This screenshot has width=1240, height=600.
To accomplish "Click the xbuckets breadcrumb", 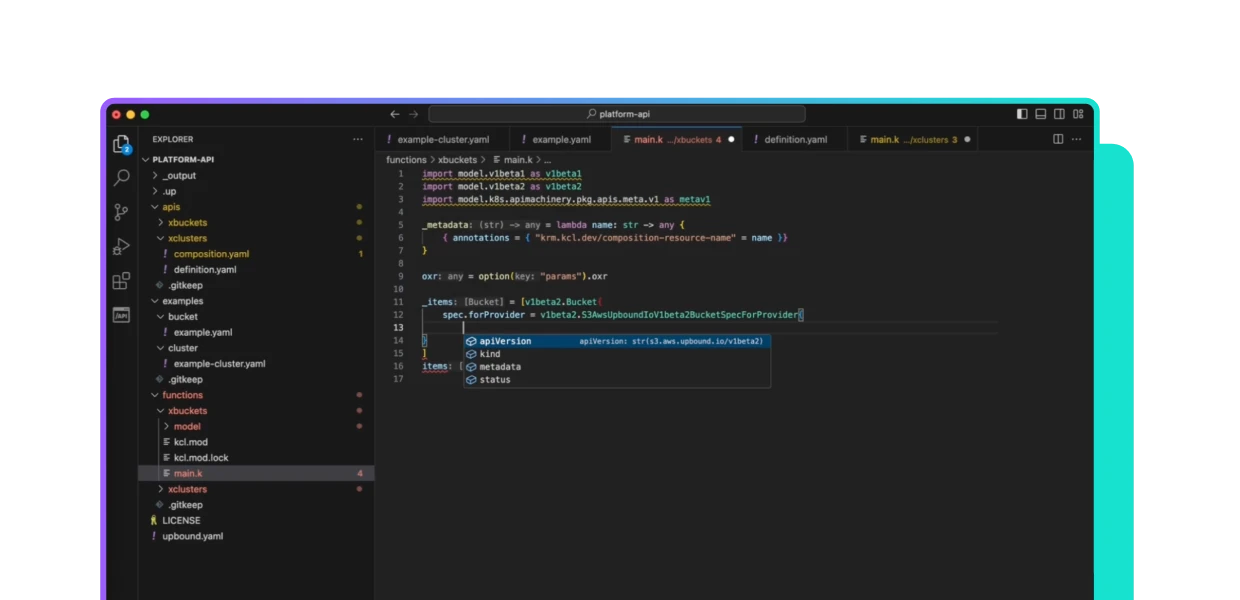I will [x=458, y=160].
